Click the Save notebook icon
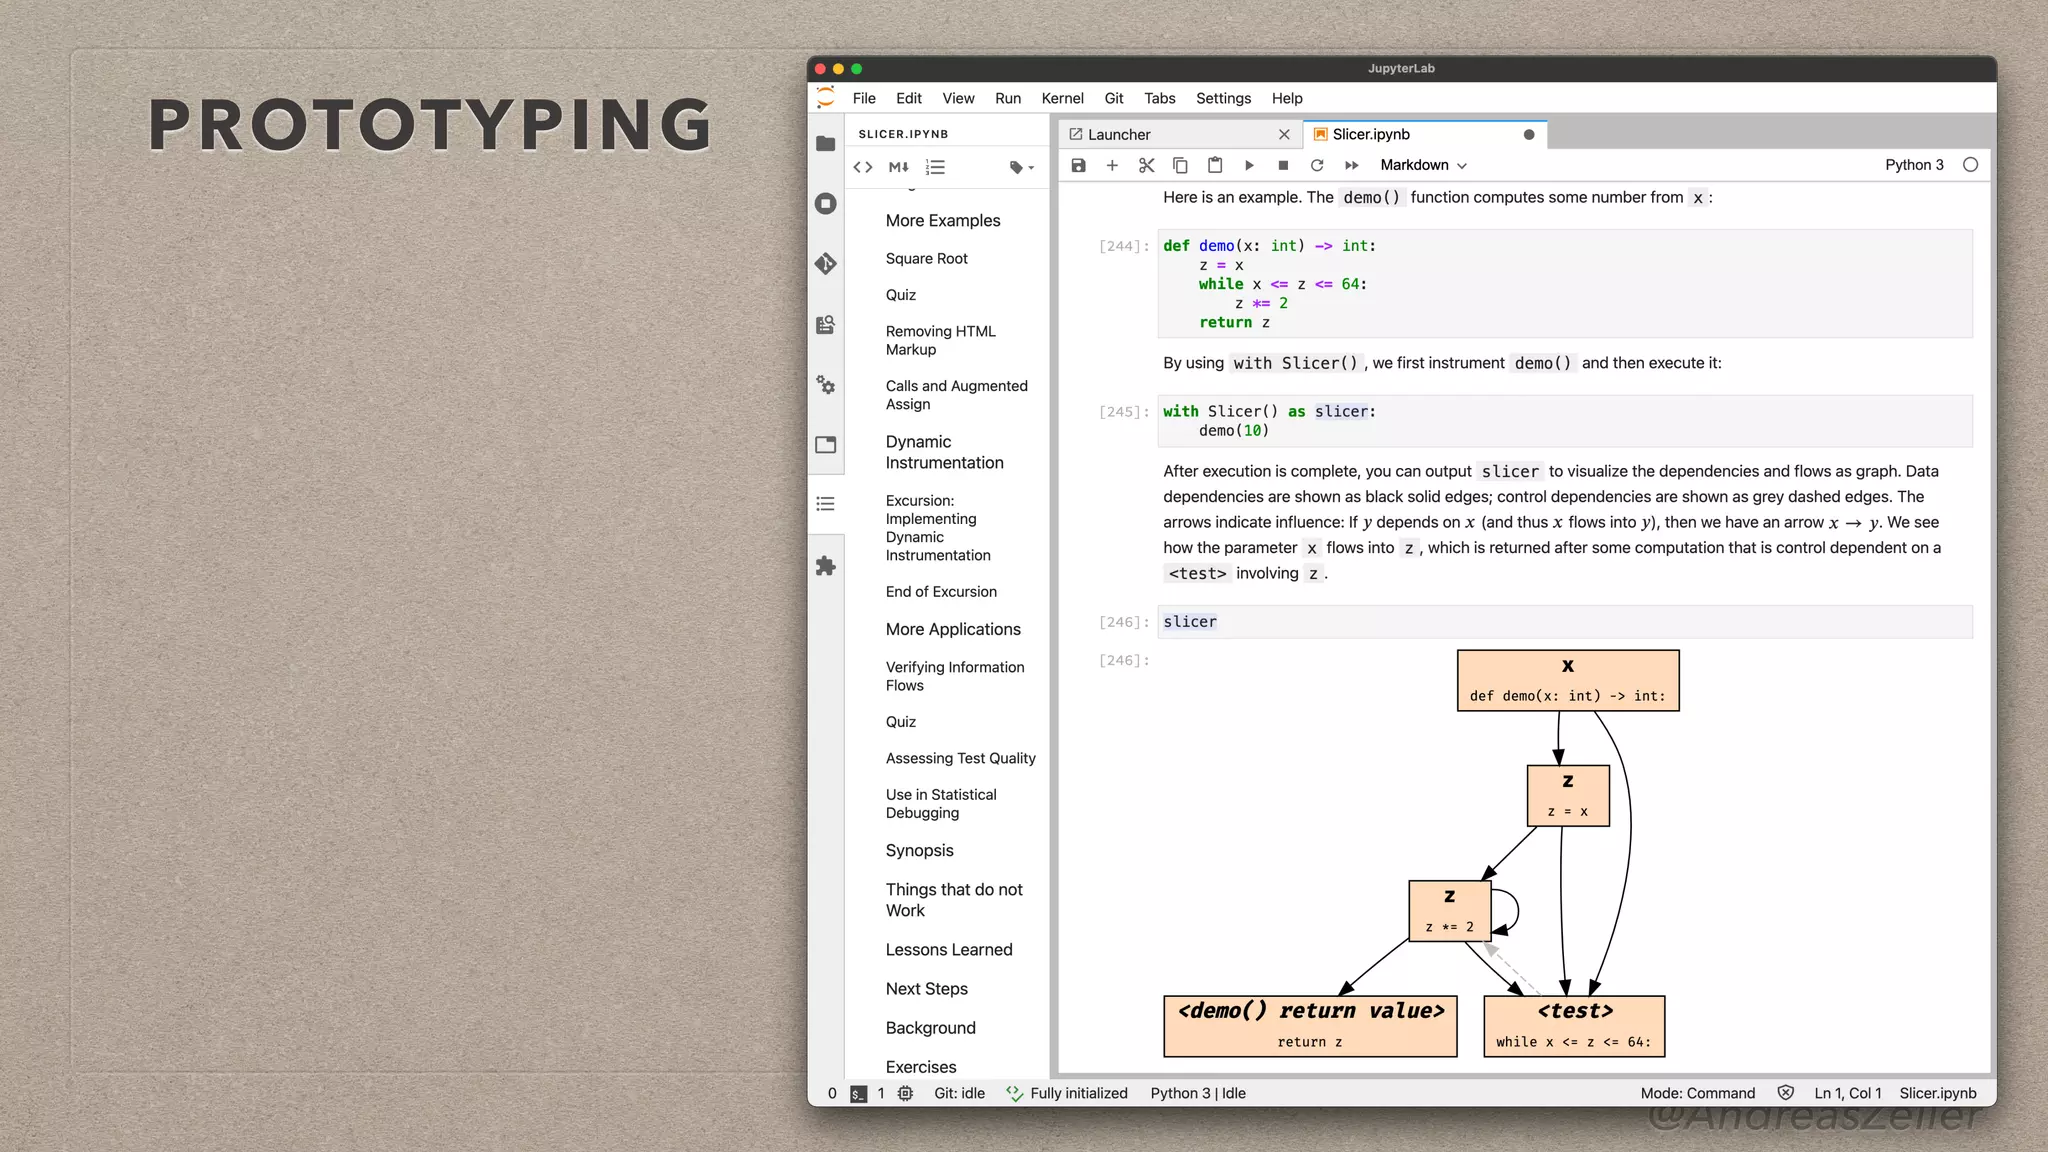Viewport: 2048px width, 1152px height. coord(1078,165)
